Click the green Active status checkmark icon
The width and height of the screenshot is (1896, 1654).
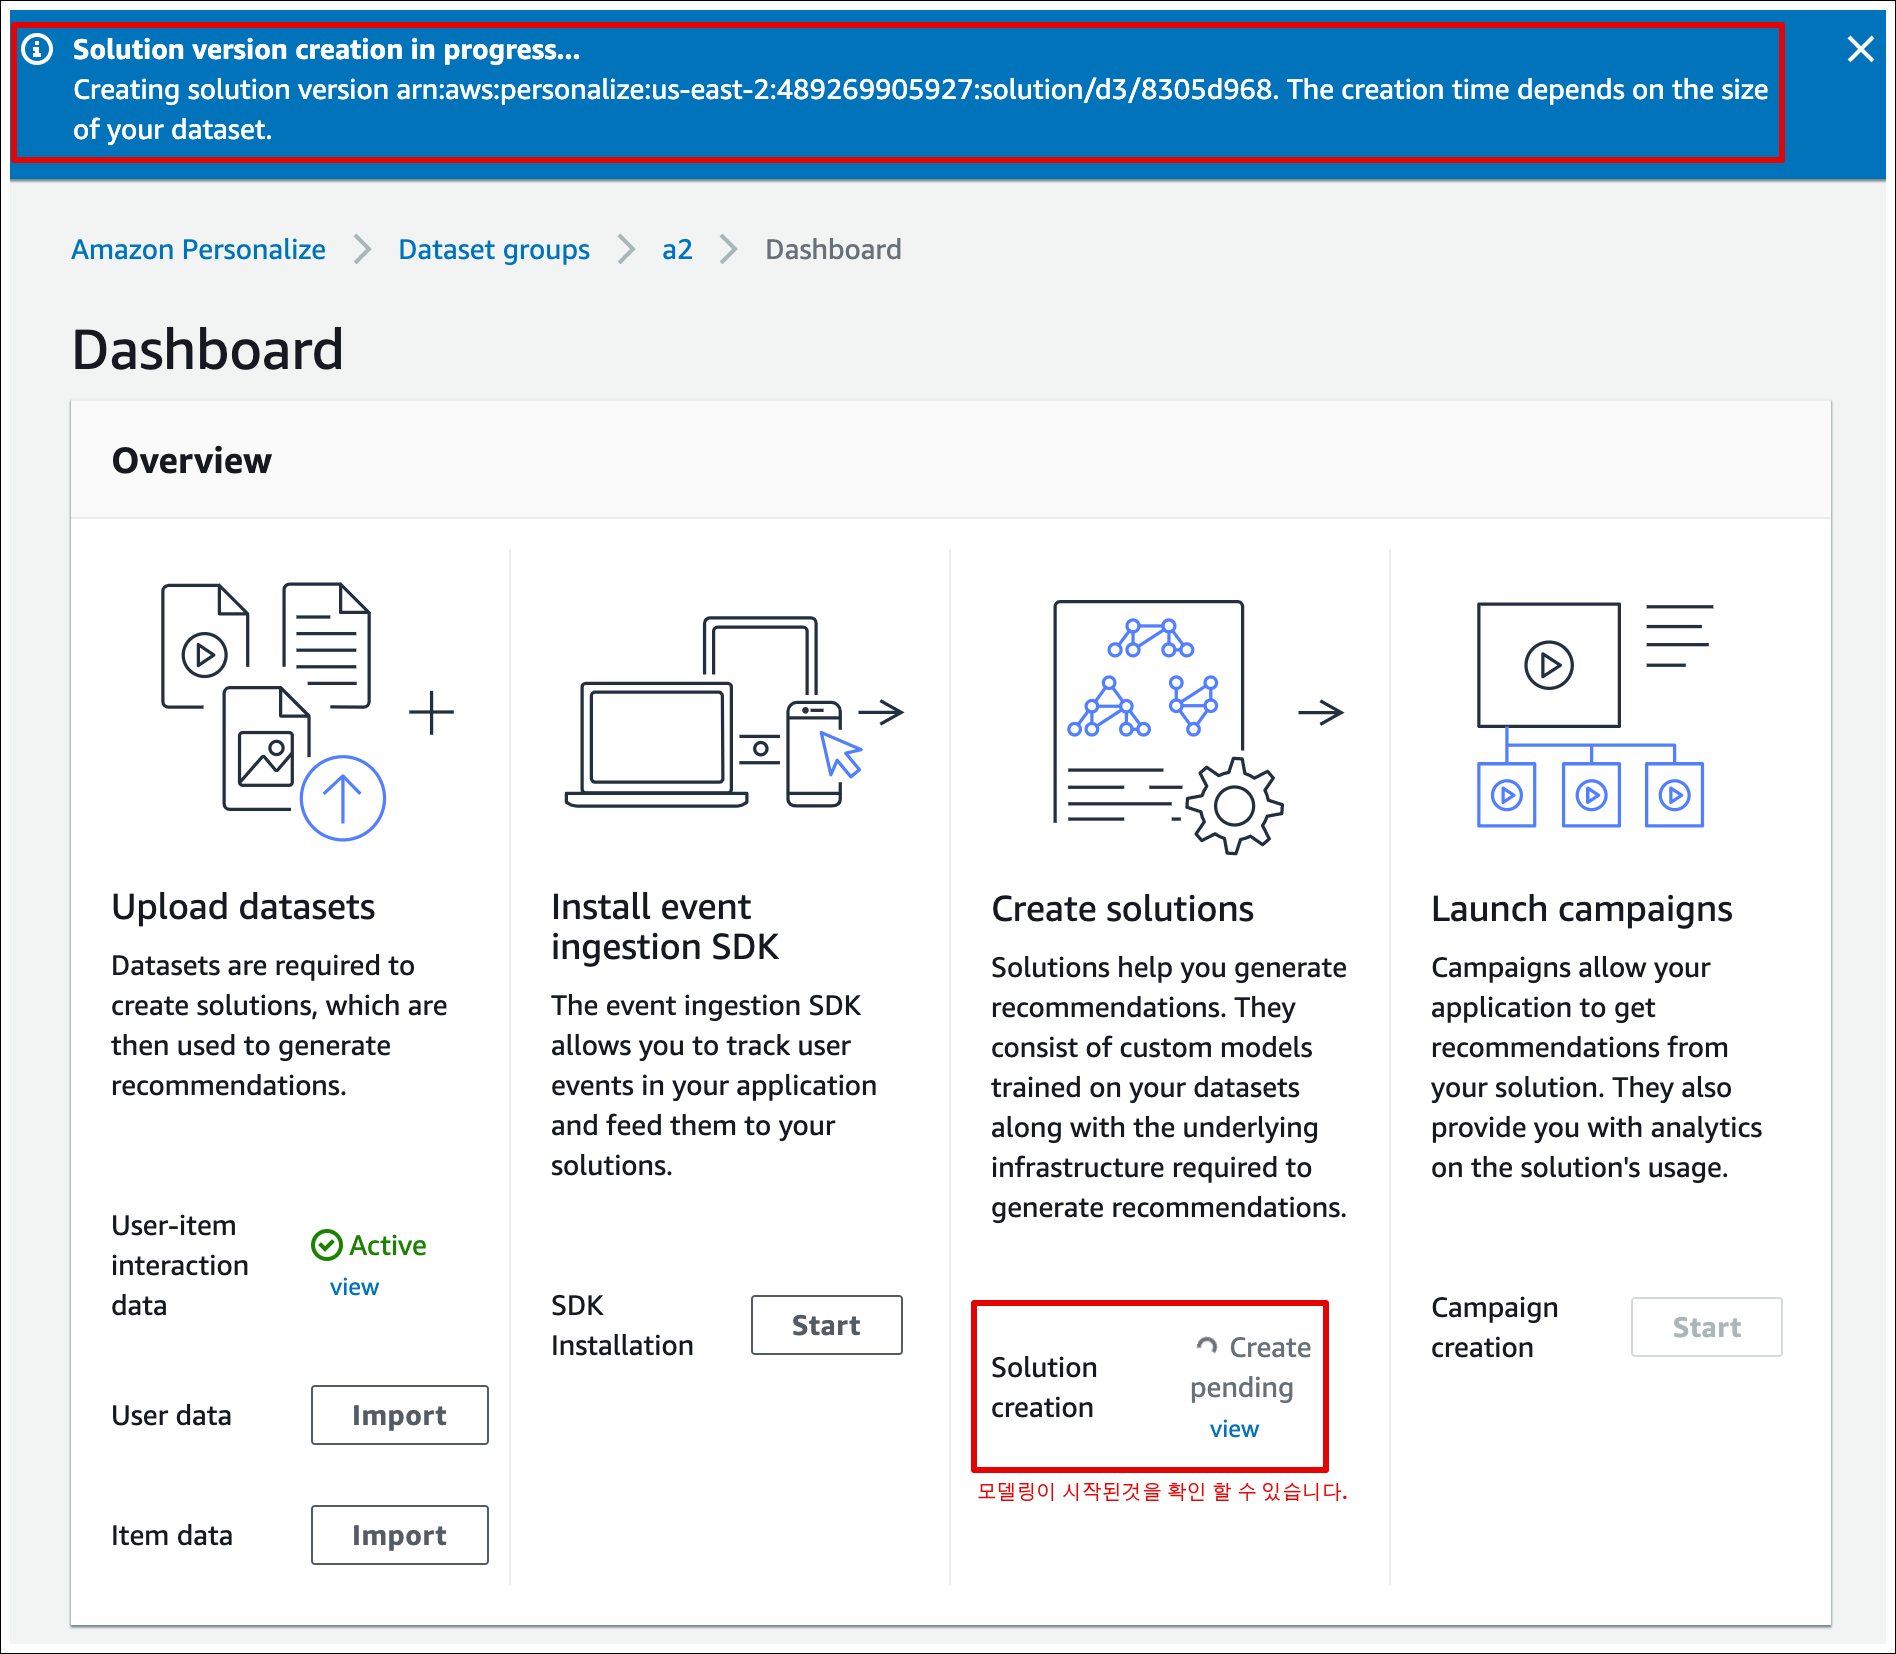[x=327, y=1245]
